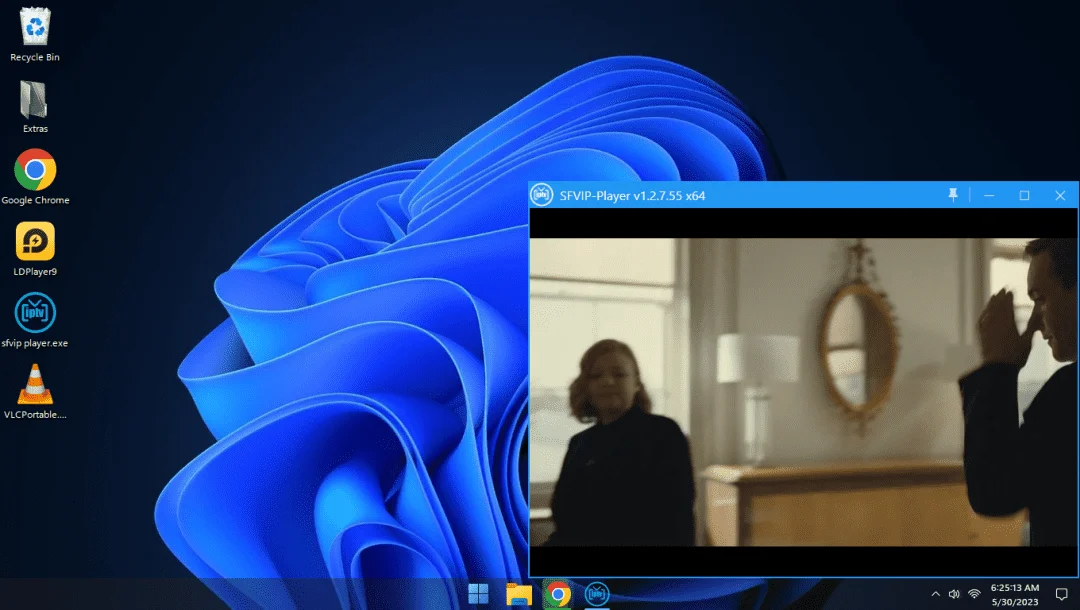
Task: Select the Google Chrome desktop shortcut
Action: click(x=35, y=177)
